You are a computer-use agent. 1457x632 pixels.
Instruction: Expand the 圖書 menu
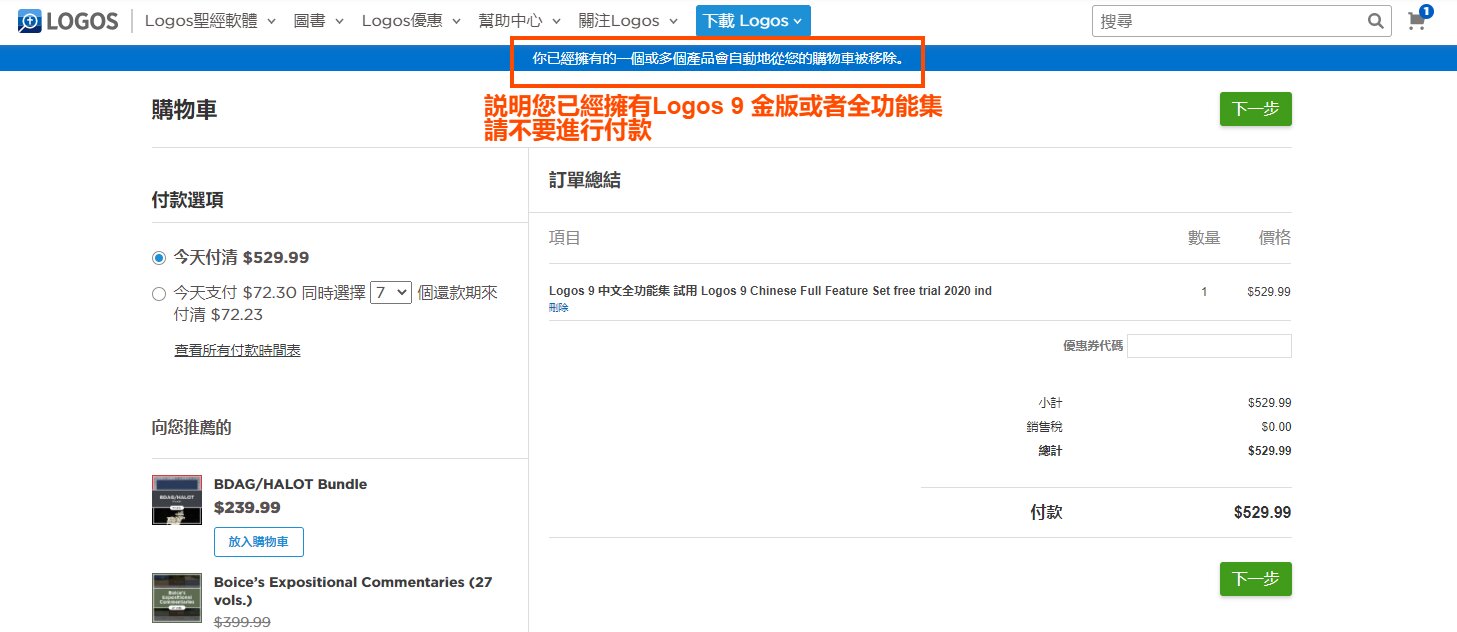(319, 21)
